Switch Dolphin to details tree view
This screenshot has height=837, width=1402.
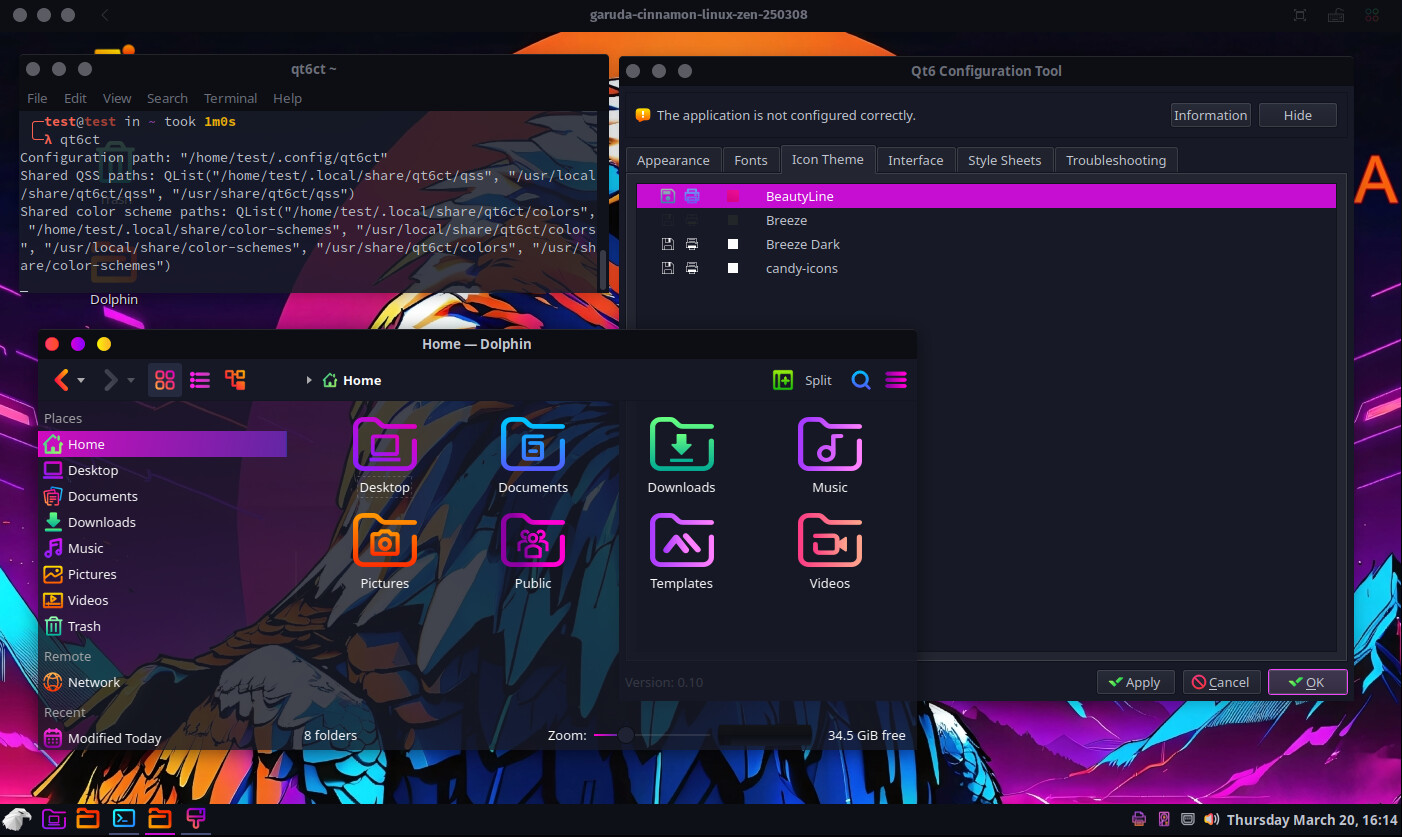point(235,380)
